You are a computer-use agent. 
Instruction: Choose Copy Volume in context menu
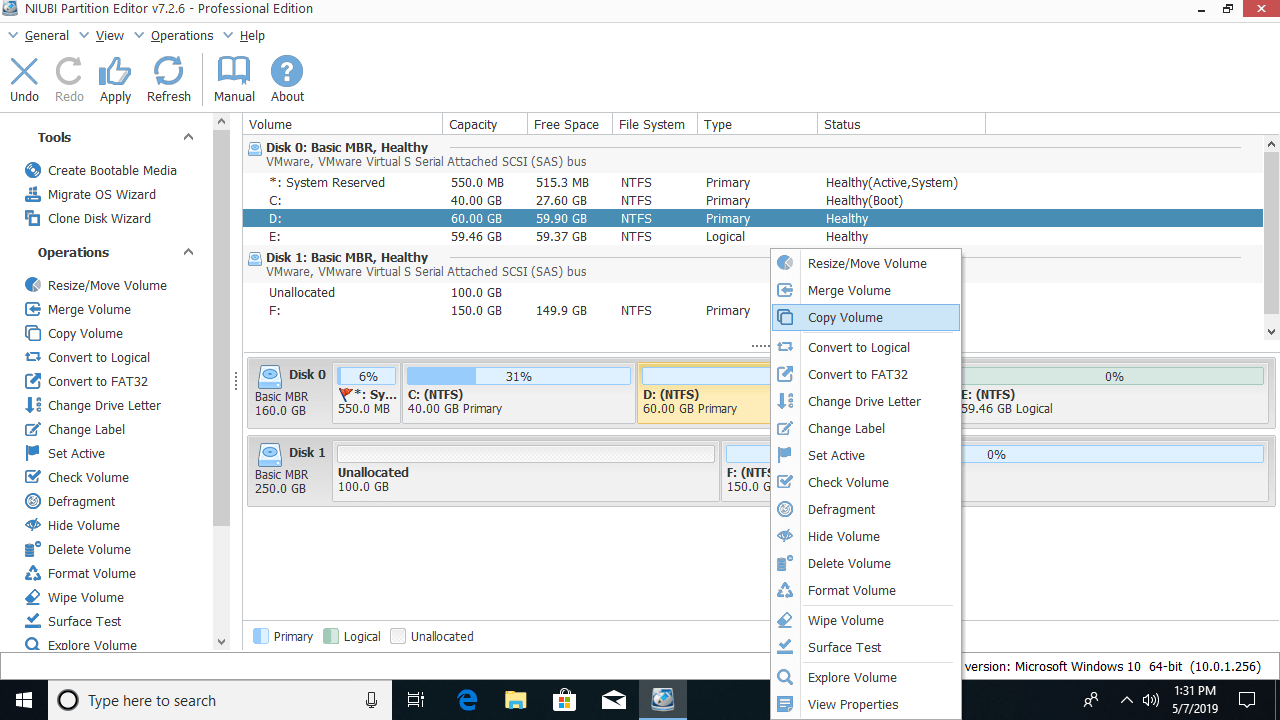[845, 317]
